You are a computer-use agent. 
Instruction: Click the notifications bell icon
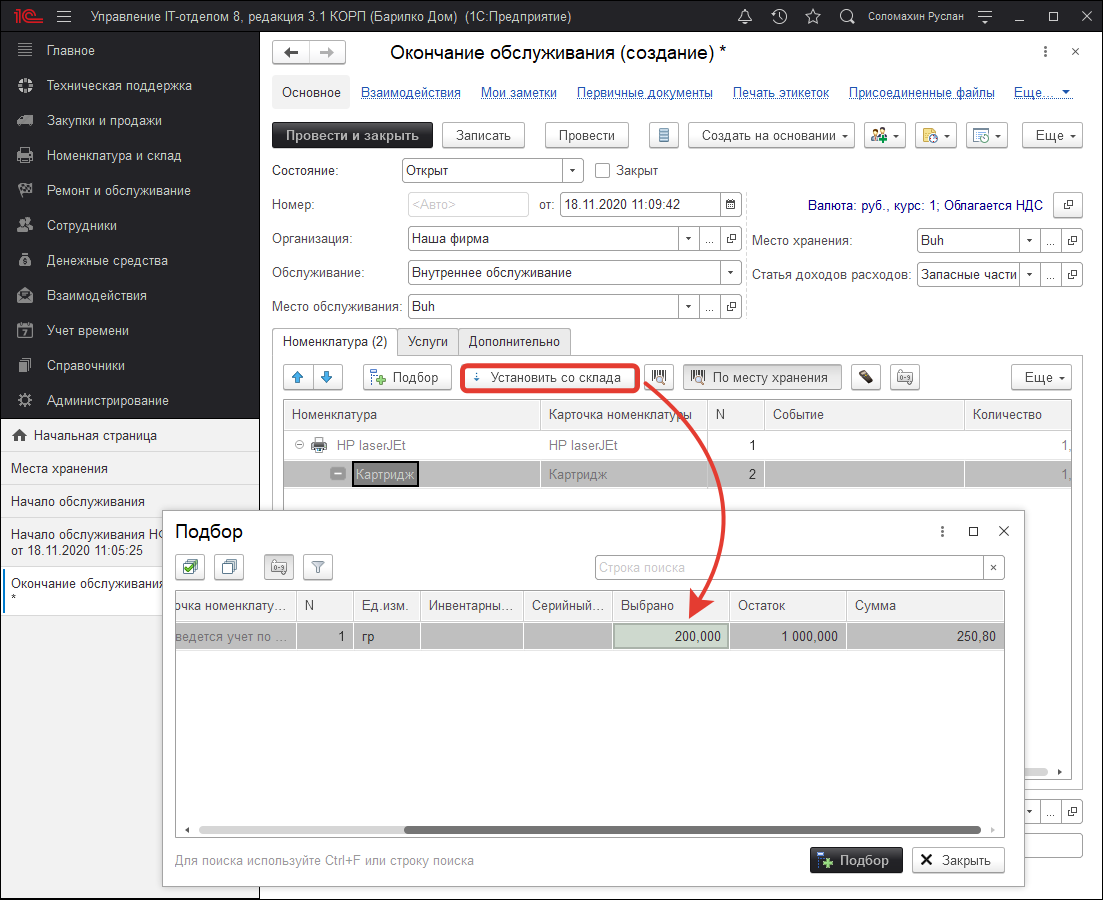pyautogui.click(x=745, y=17)
